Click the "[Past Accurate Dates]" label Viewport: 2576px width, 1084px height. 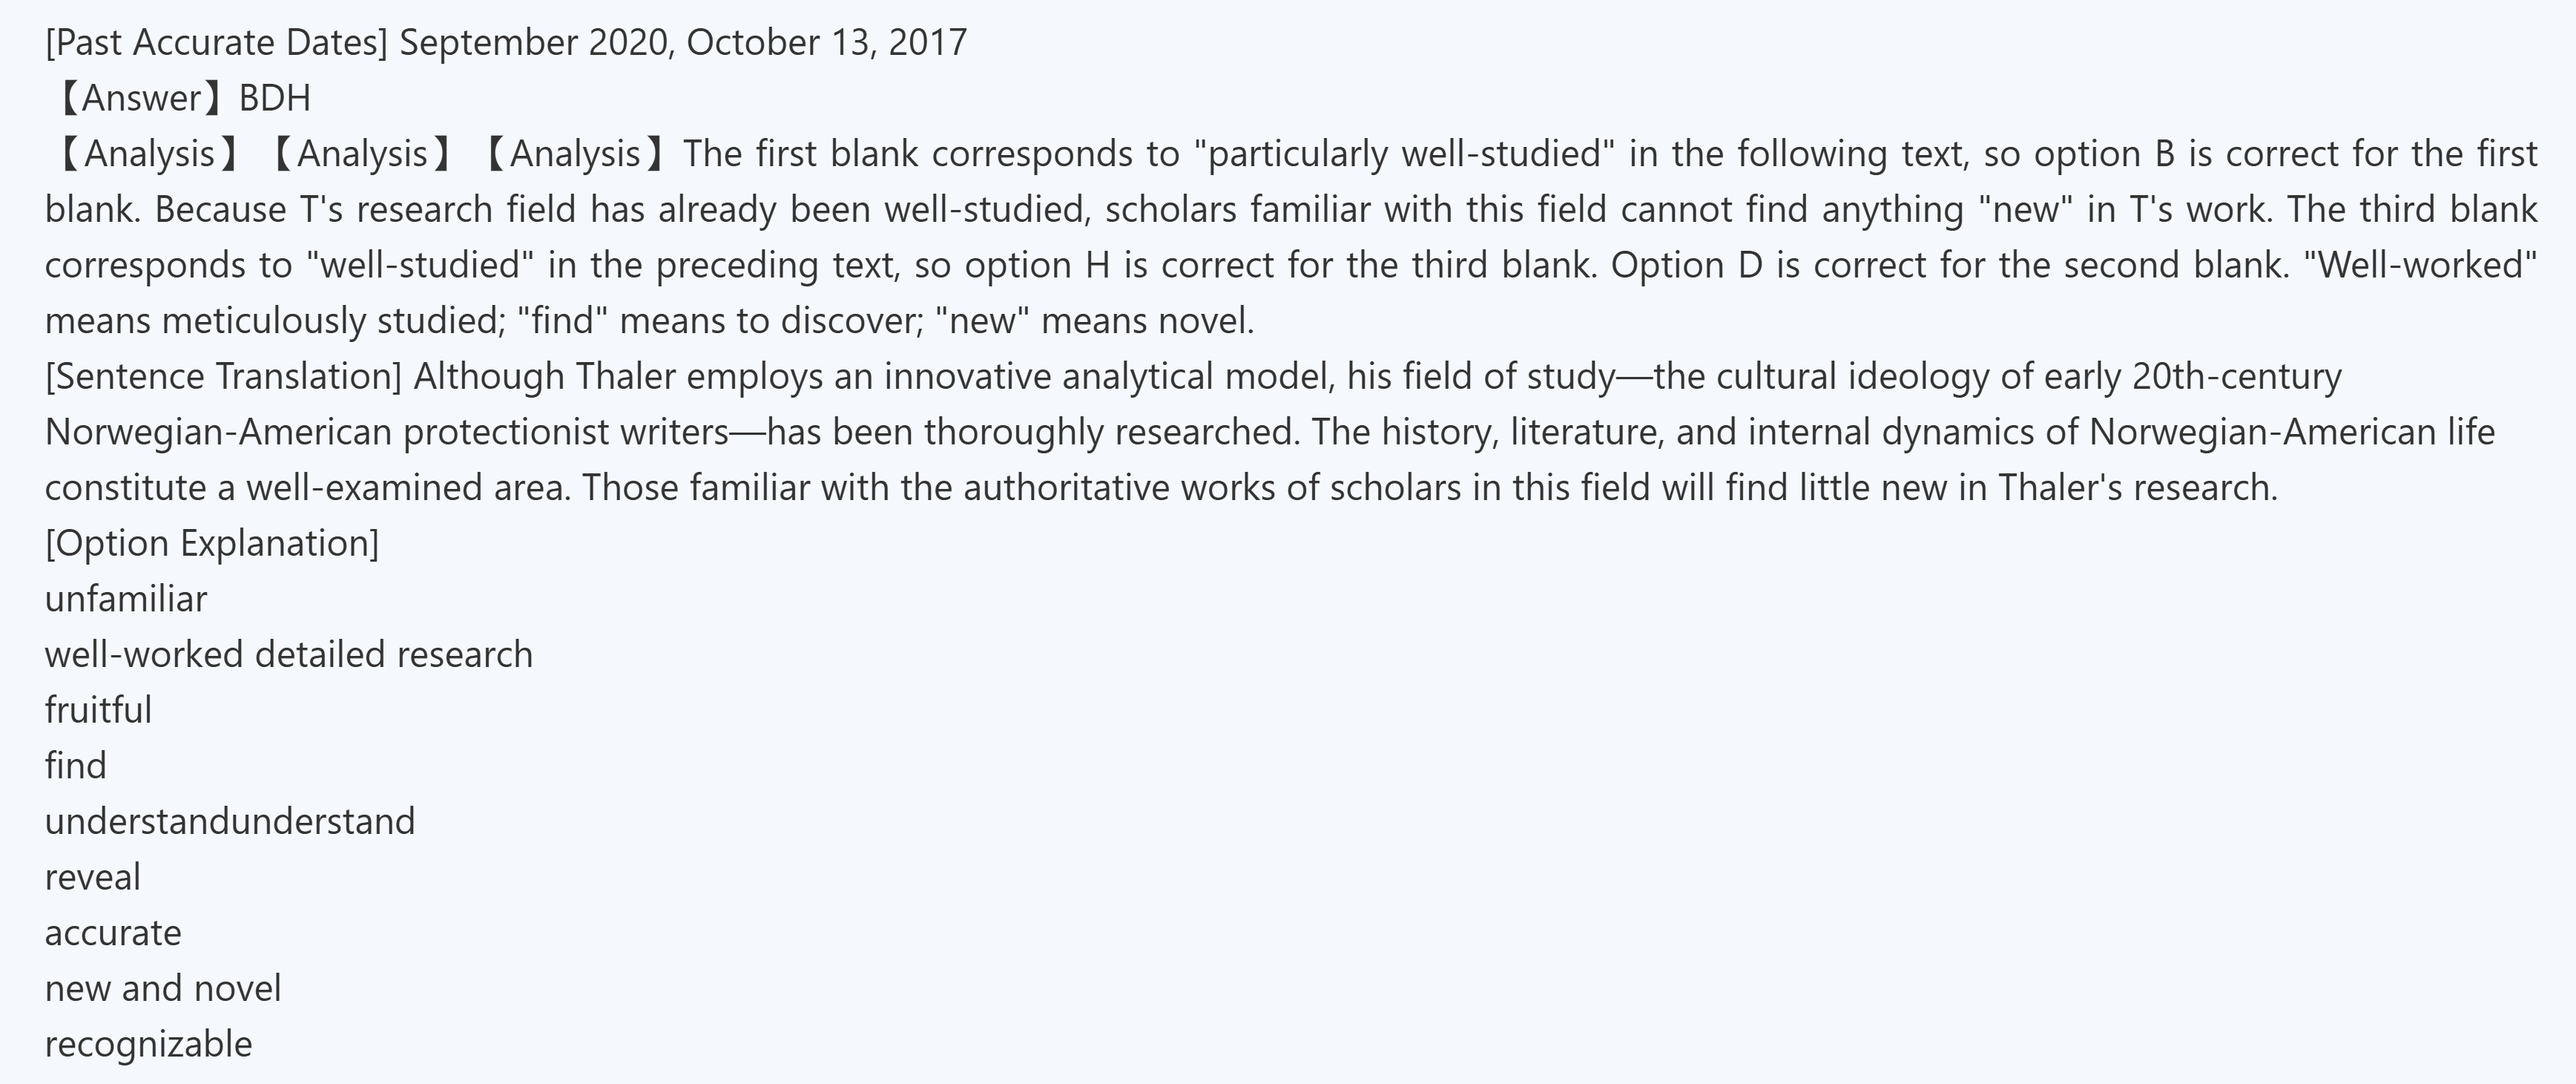pyautogui.click(x=215, y=43)
